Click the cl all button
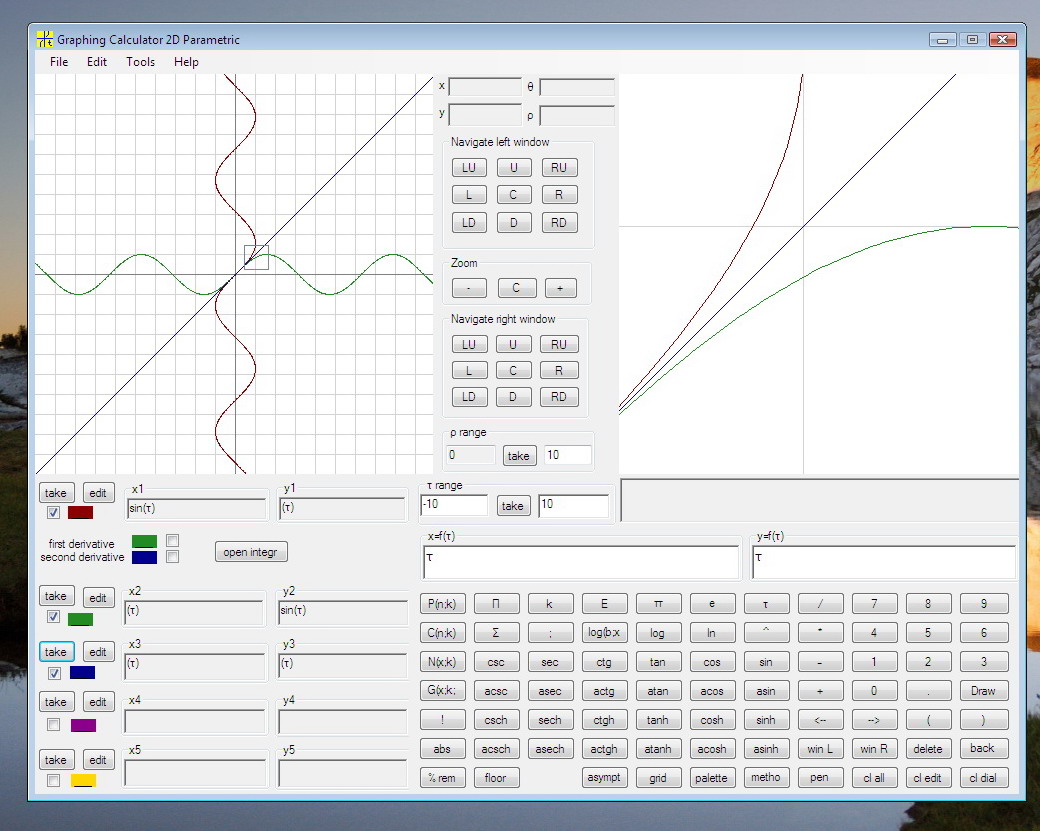The image size is (1040, 831). pyautogui.click(x=874, y=778)
